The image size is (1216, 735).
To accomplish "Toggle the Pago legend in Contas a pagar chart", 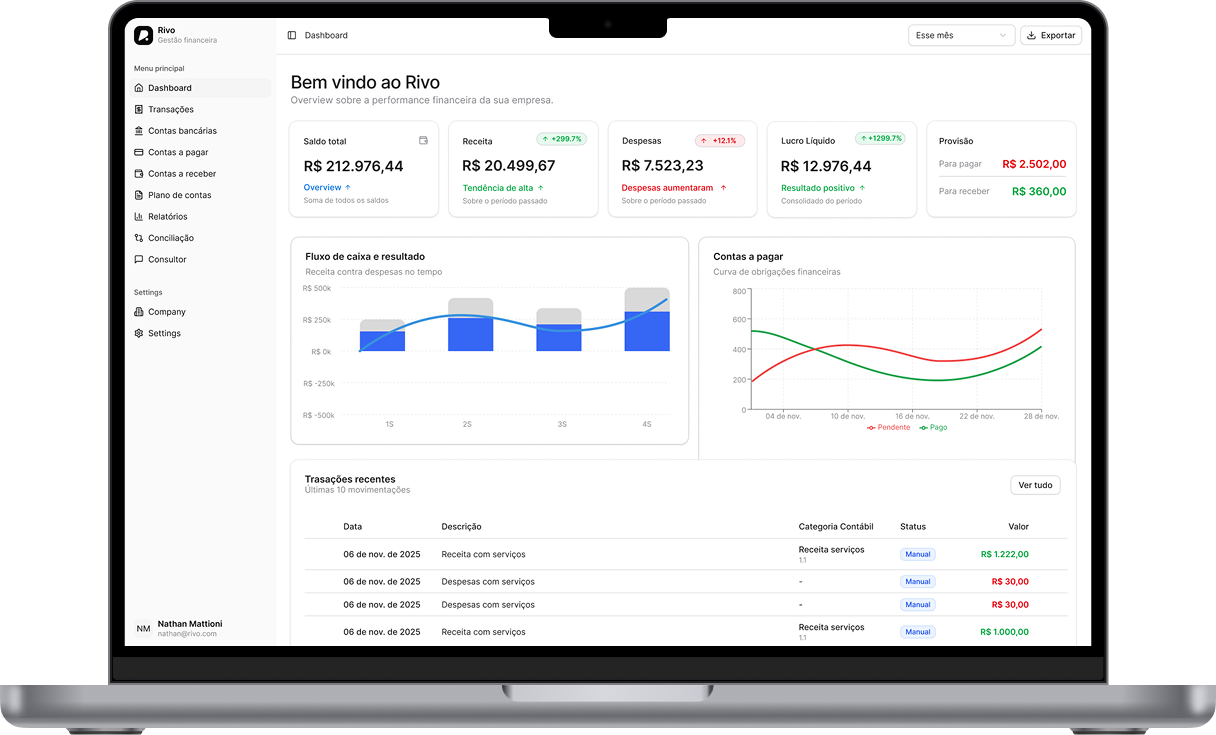I will [x=932, y=426].
